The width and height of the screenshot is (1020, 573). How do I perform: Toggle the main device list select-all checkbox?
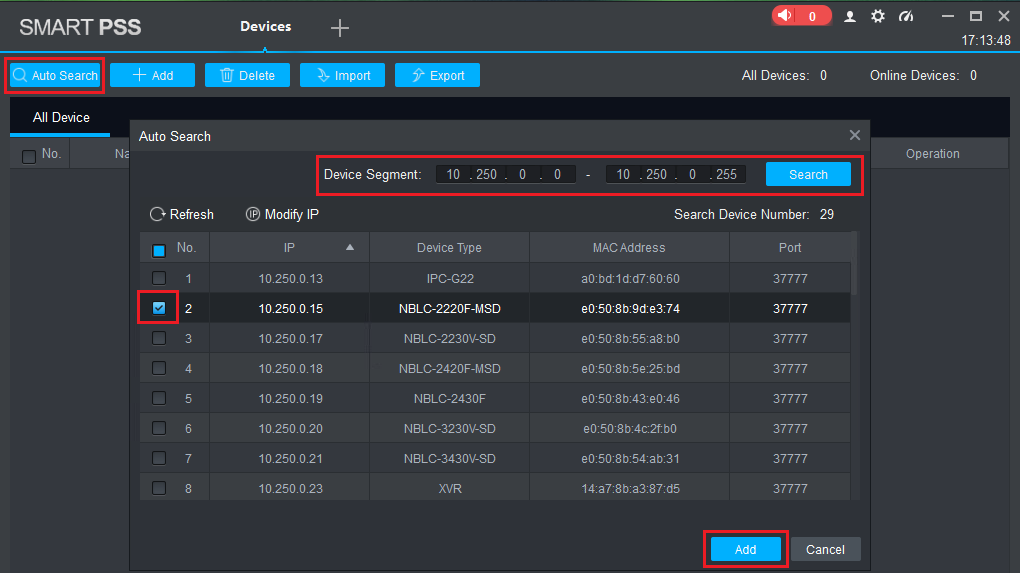29,157
